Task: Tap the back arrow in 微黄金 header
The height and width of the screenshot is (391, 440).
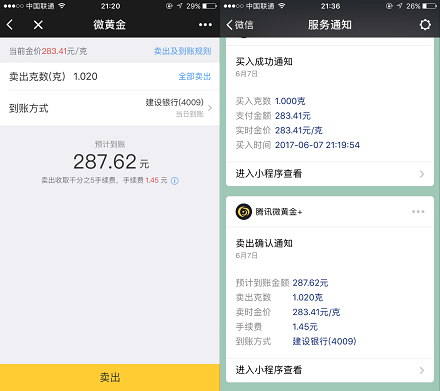Action: [x=10, y=25]
